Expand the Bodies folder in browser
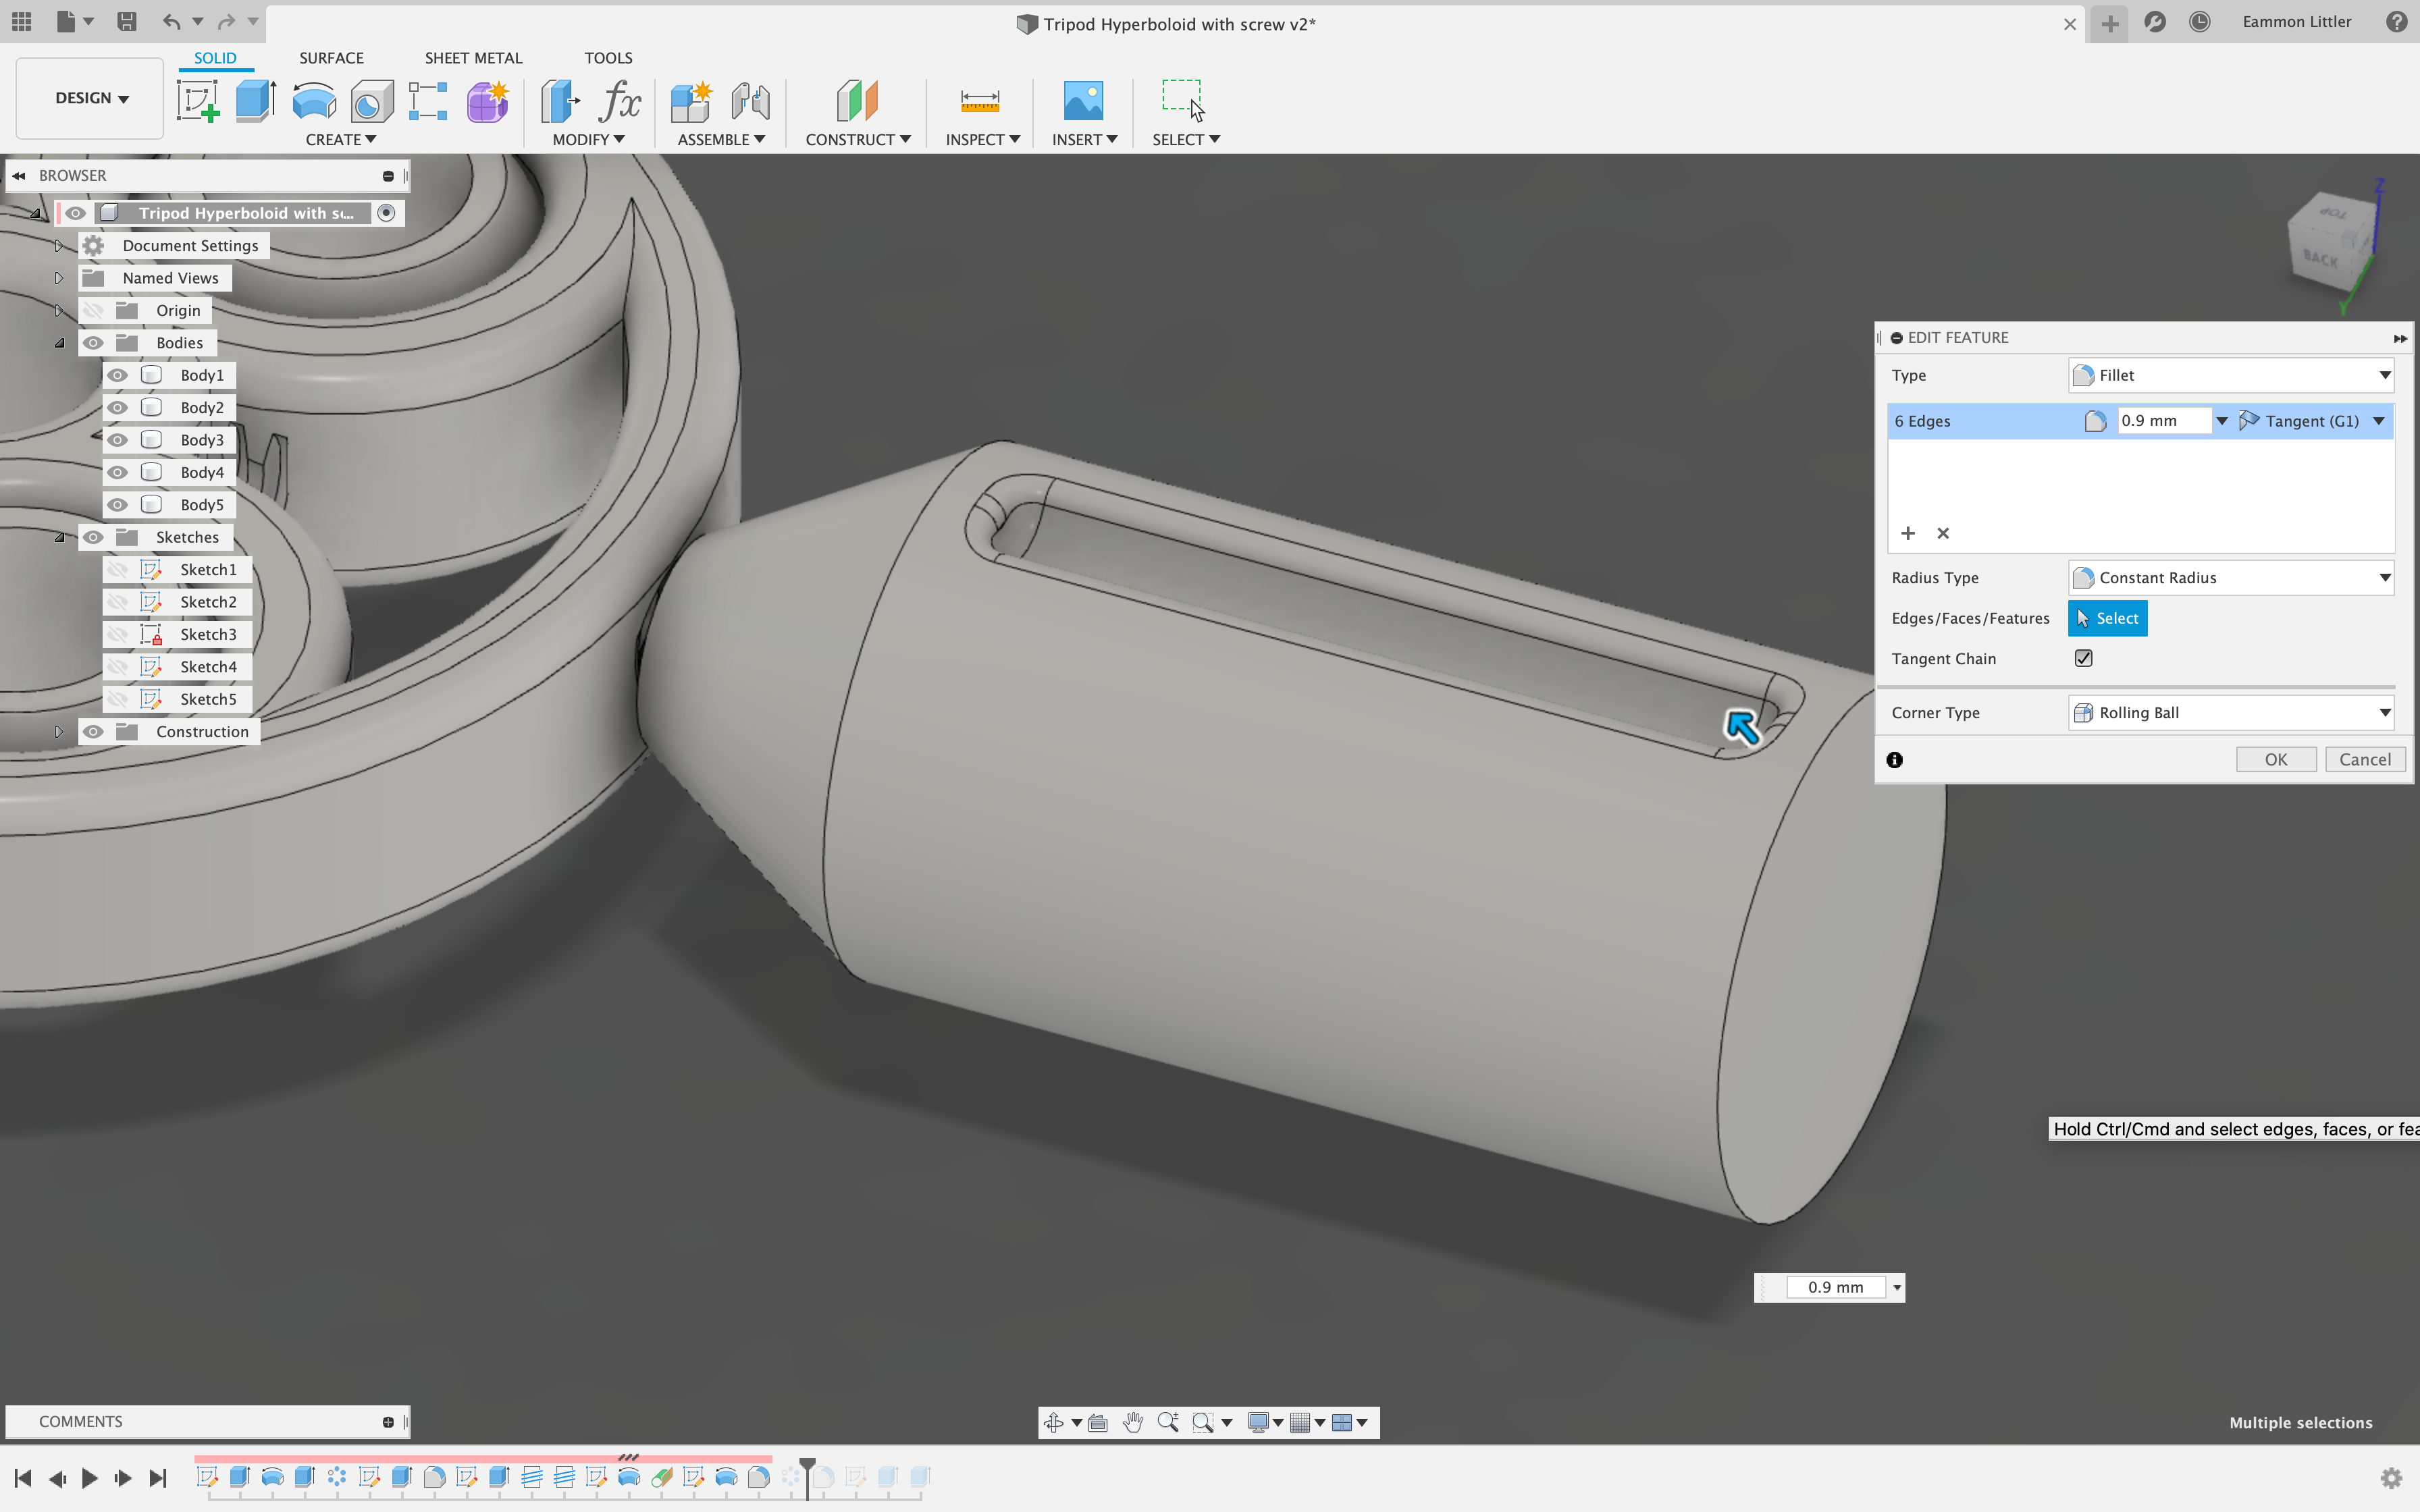The image size is (2420, 1512). tap(59, 342)
